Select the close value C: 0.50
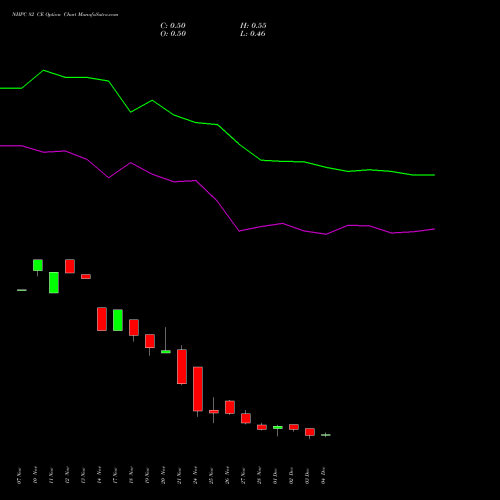 tap(173, 26)
